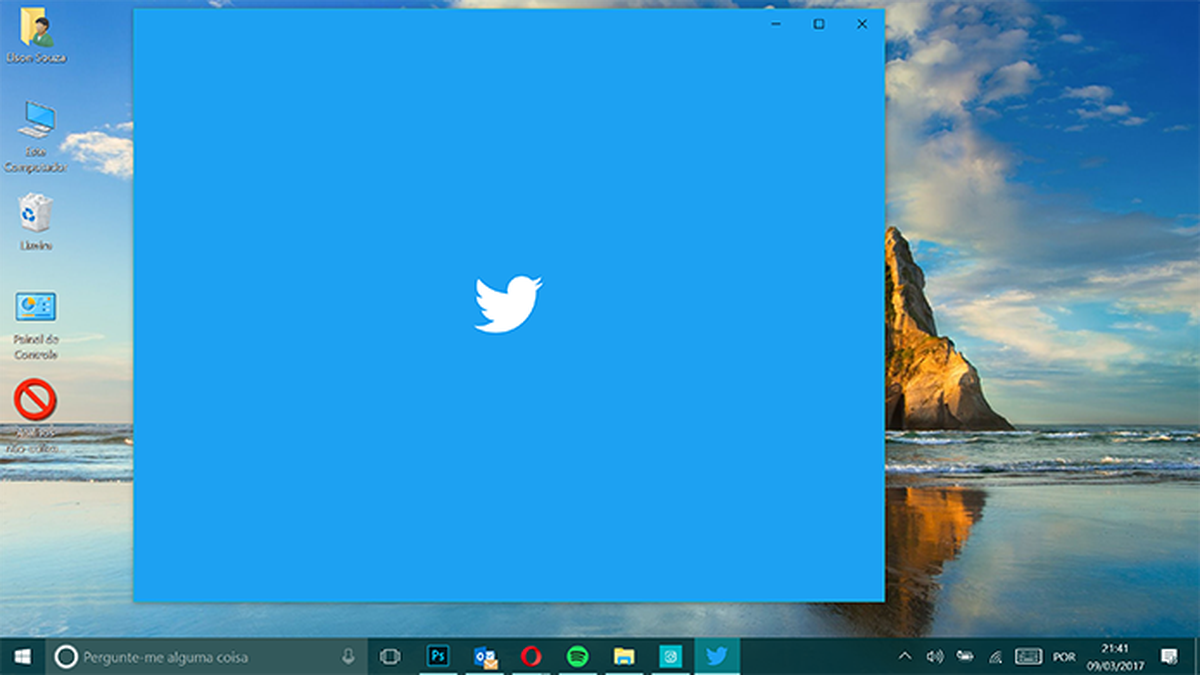Viewport: 1200px width, 675px height.
Task: Open the volume control in the system tray
Action: click(x=933, y=657)
